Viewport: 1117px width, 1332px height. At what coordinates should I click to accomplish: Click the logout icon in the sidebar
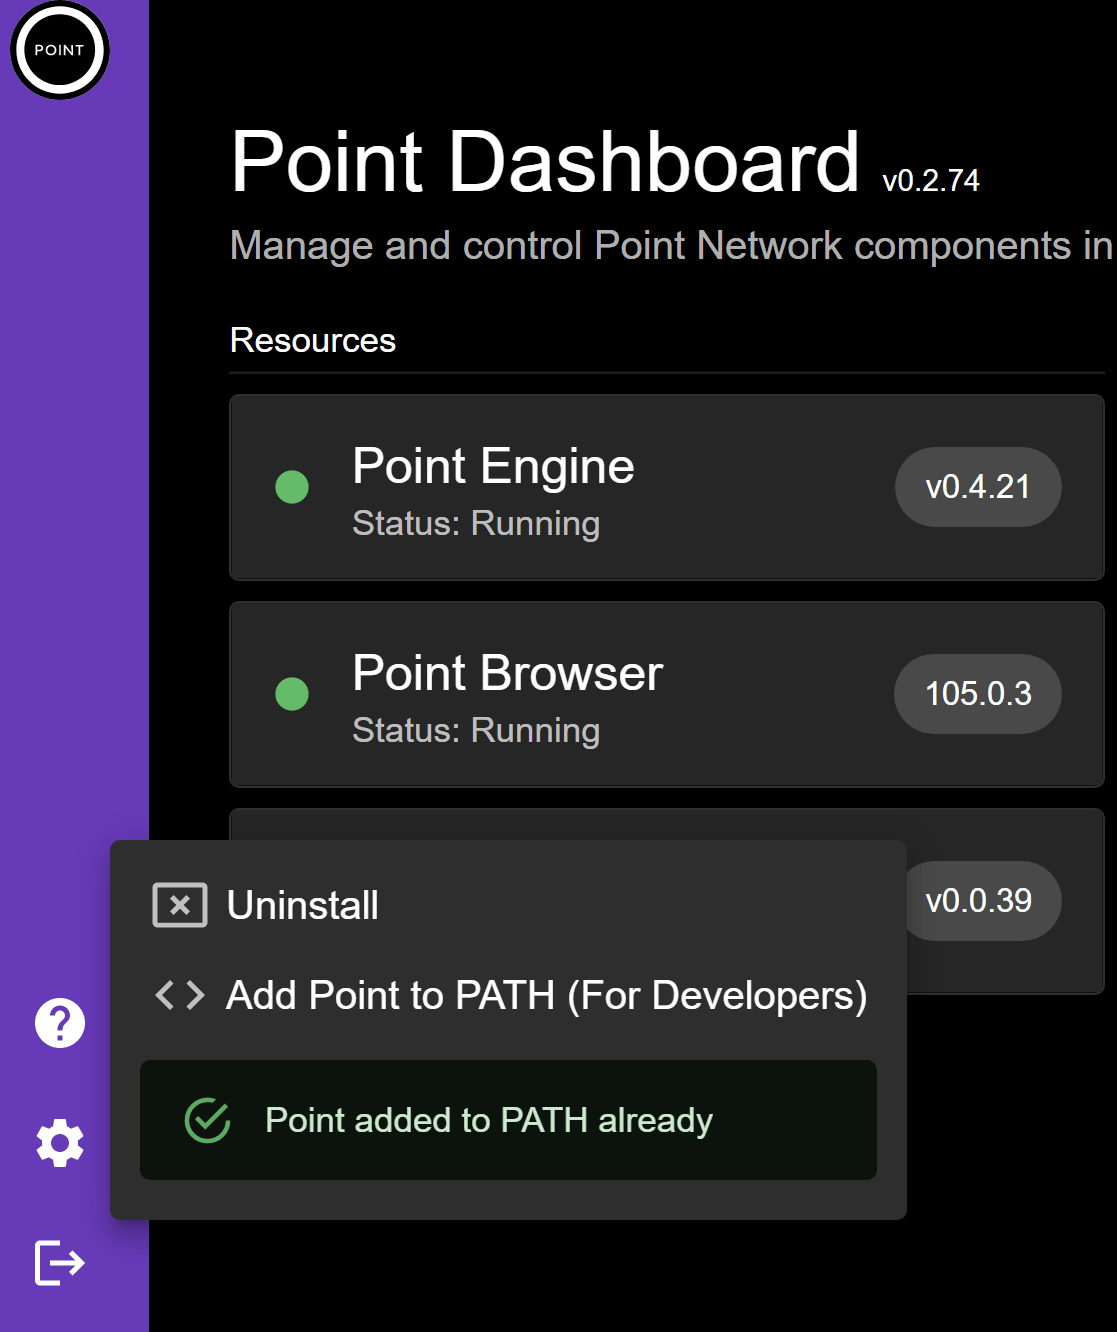point(59,1261)
